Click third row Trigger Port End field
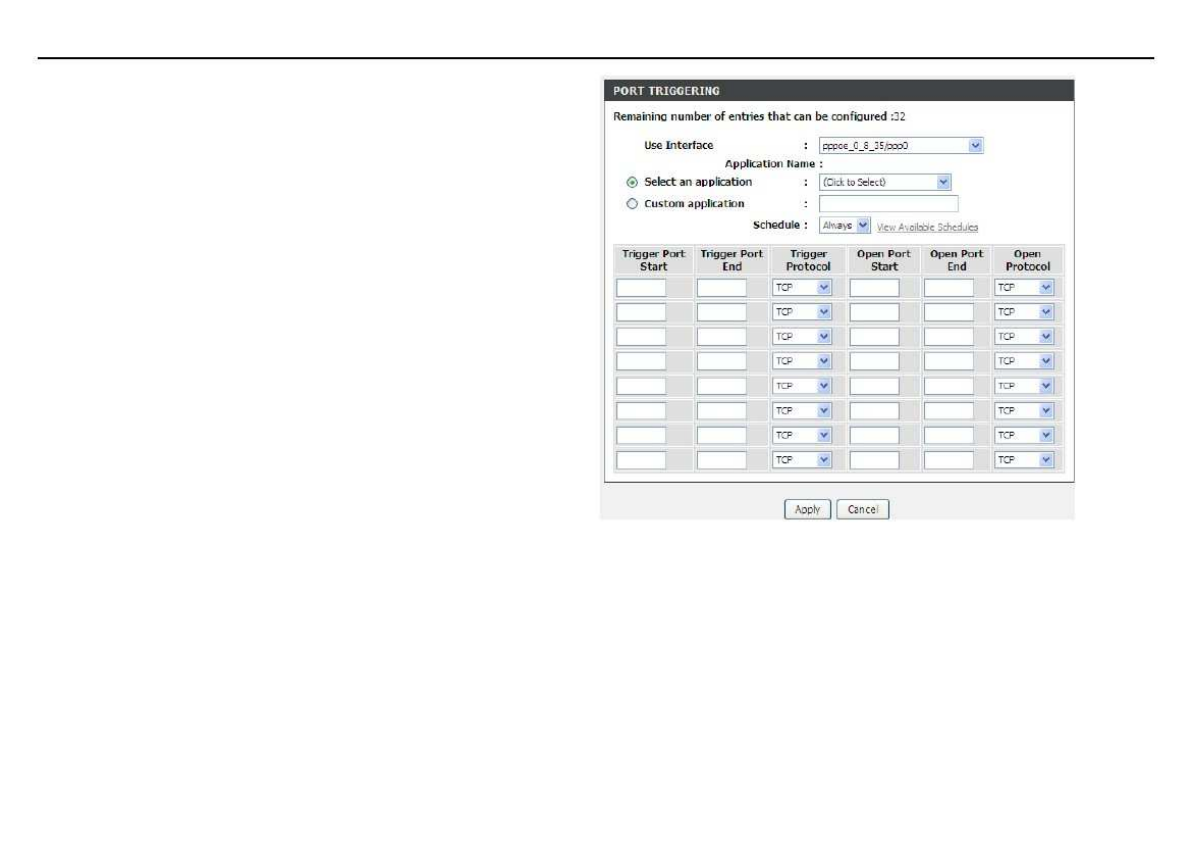 (722, 336)
